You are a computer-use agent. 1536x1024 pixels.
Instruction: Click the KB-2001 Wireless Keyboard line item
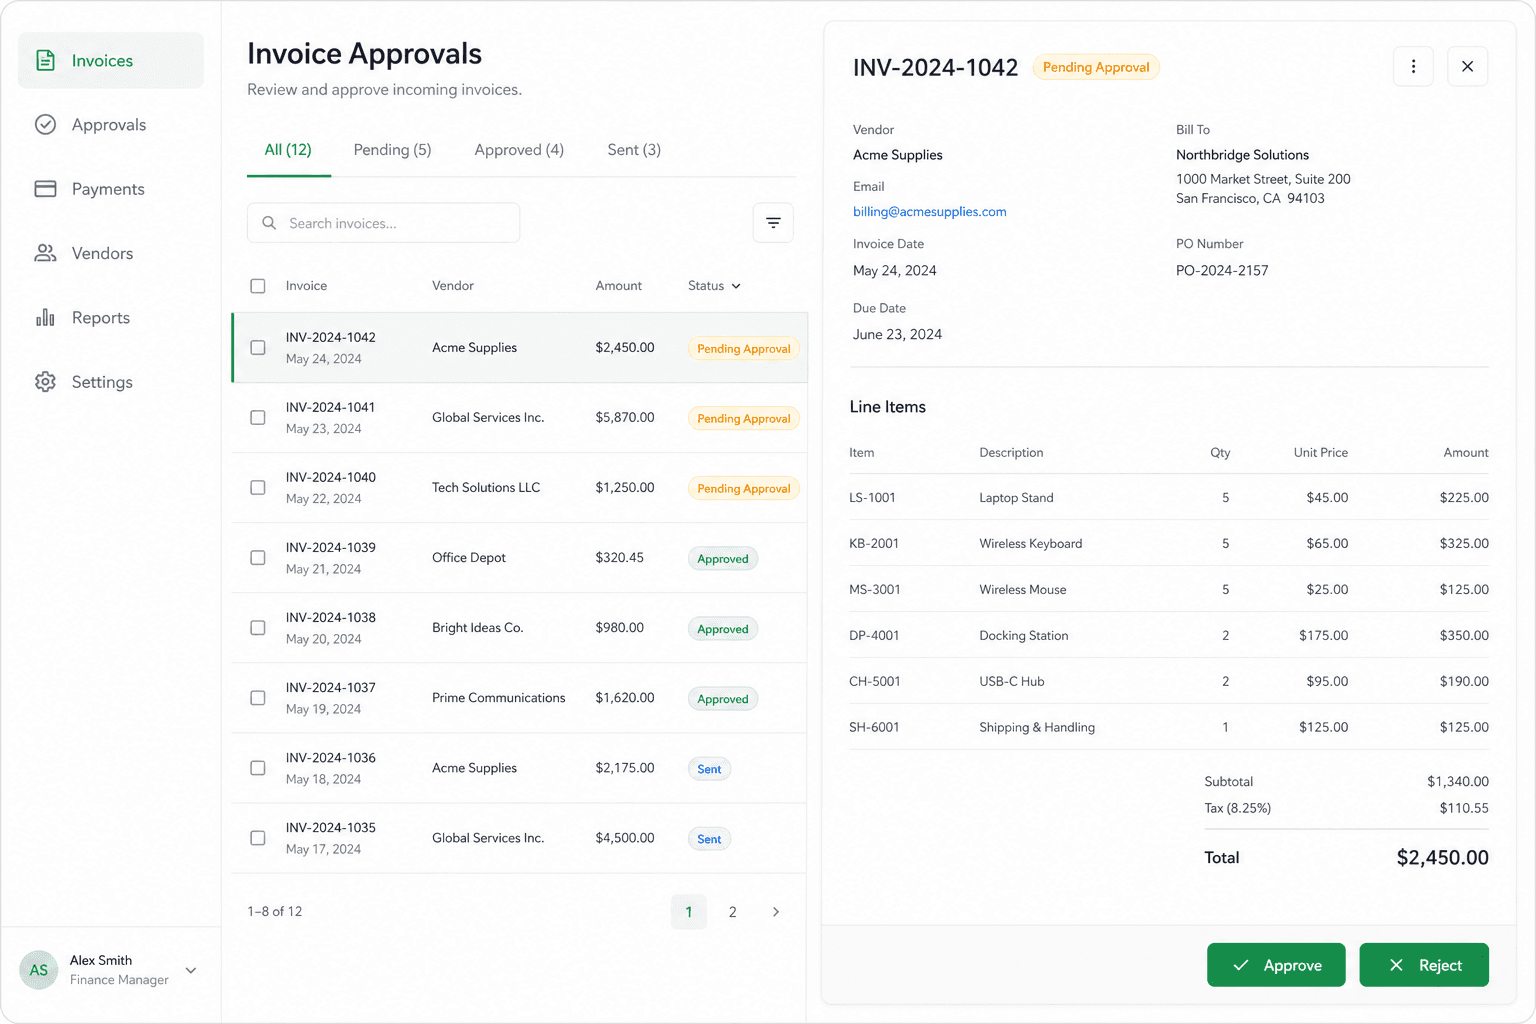1169,543
